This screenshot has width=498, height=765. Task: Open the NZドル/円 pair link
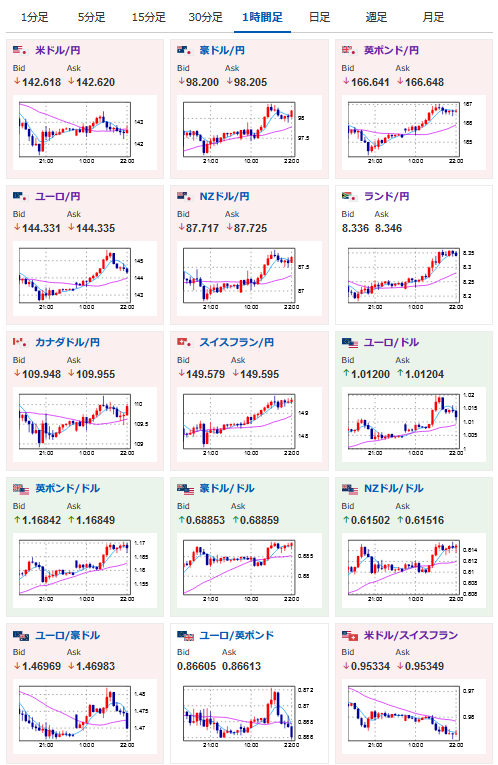pos(224,197)
